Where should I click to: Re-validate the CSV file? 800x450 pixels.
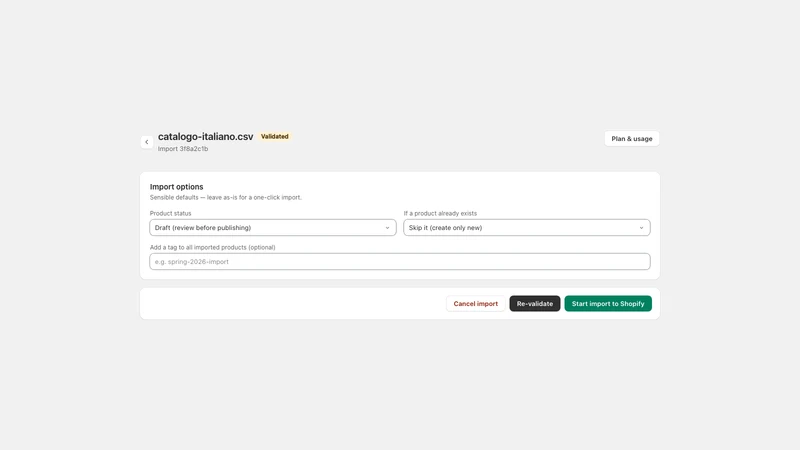pos(535,304)
